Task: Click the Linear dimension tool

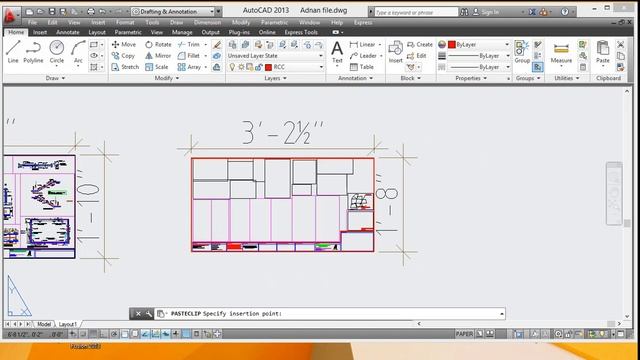Action: 362,44
